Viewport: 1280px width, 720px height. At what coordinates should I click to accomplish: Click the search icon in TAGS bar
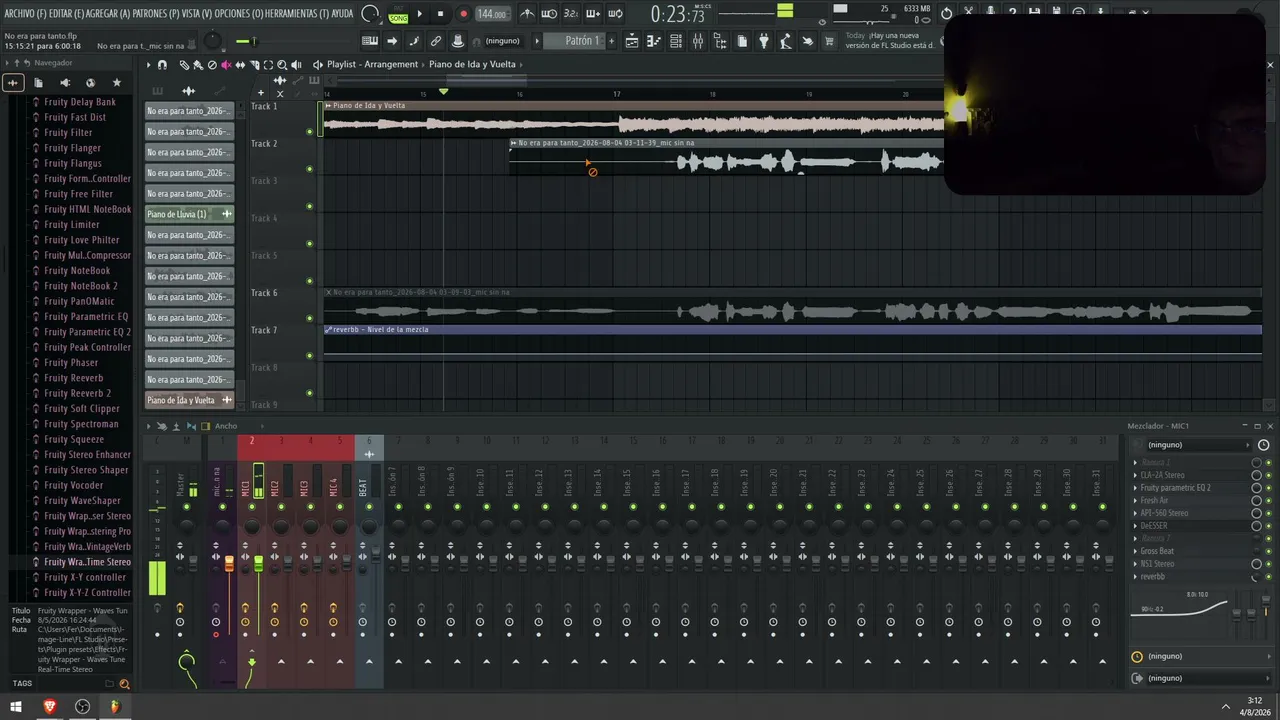pos(124,684)
